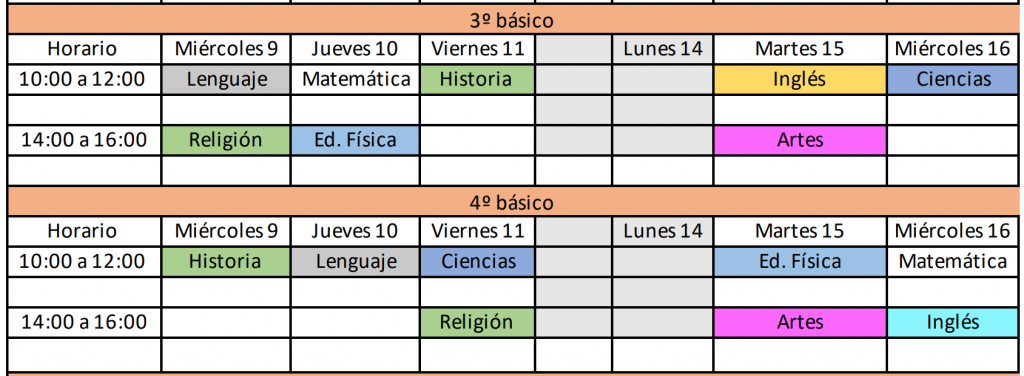1024x376 pixels.
Task: Click the Historia cell in 3º básico
Action: pyautogui.click(x=477, y=80)
